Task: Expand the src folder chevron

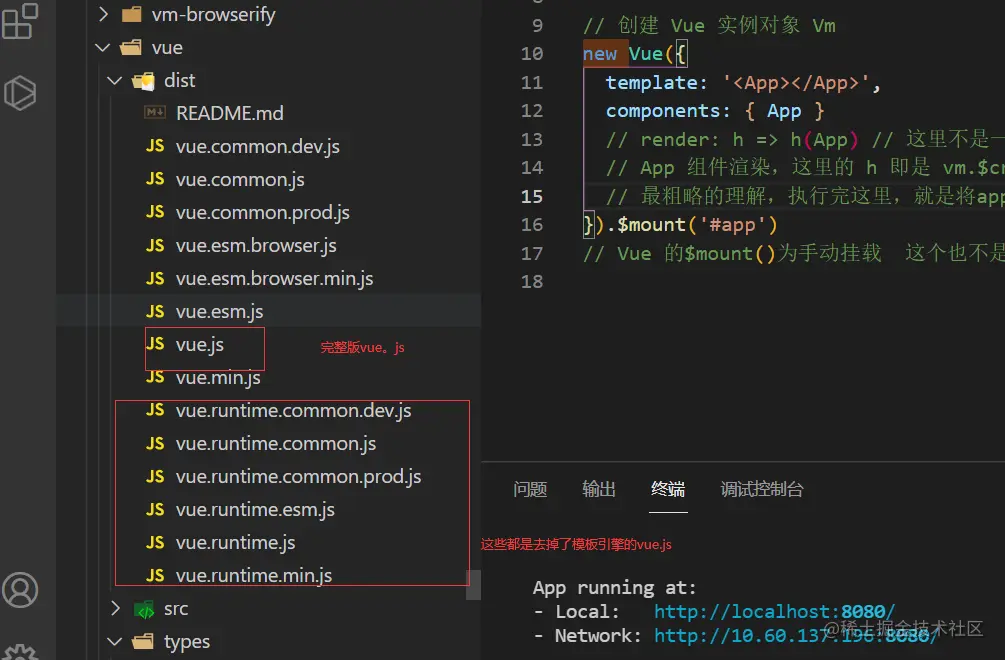Action: point(115,608)
